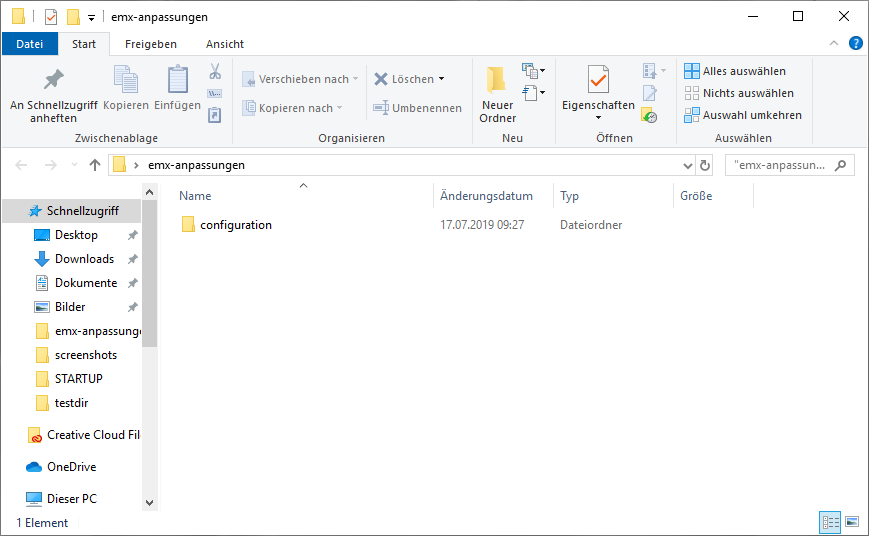
Task: Switch to the Ansicht tab
Action: [x=224, y=44]
